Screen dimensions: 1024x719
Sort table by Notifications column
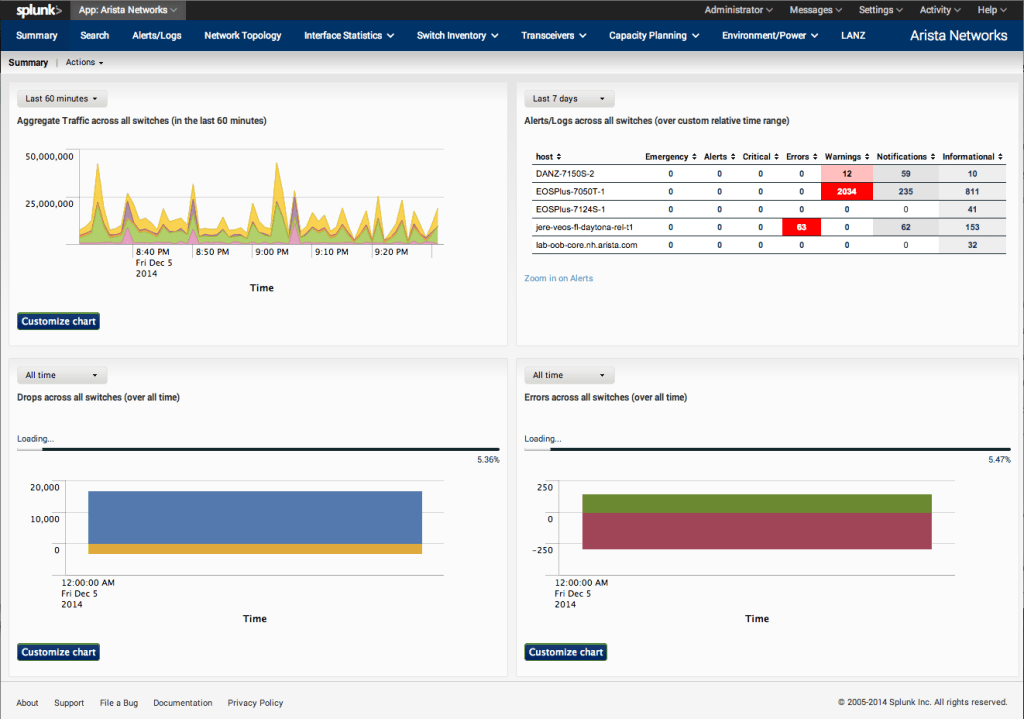pyautogui.click(x=906, y=157)
